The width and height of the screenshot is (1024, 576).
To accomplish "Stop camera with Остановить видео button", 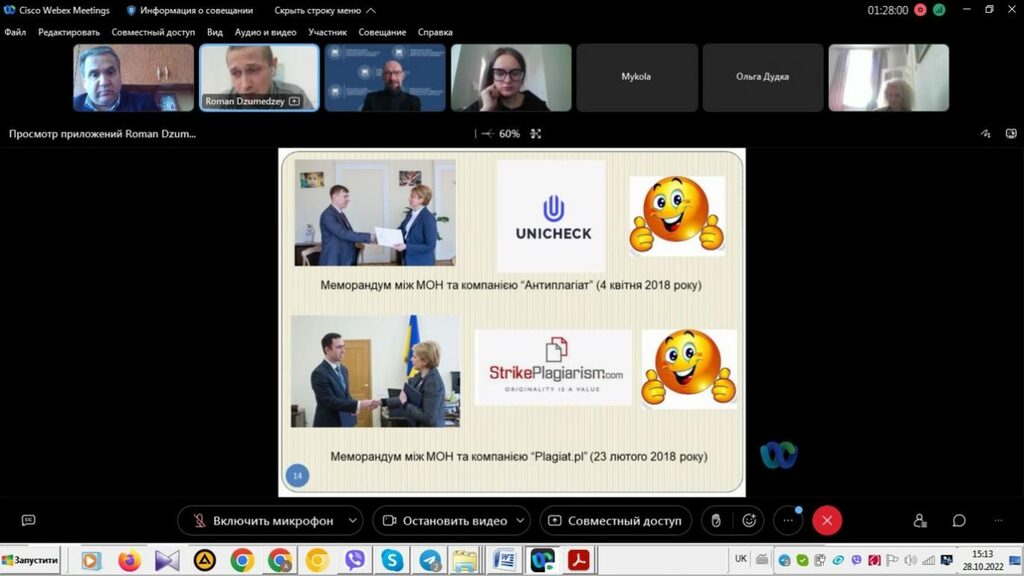I will tap(446, 520).
